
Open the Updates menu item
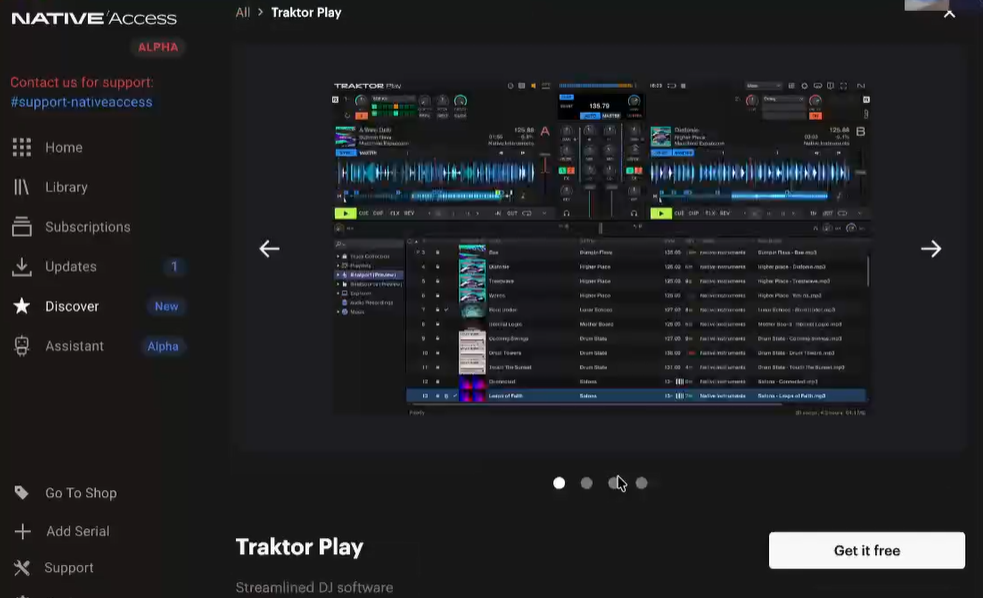click(x=71, y=267)
